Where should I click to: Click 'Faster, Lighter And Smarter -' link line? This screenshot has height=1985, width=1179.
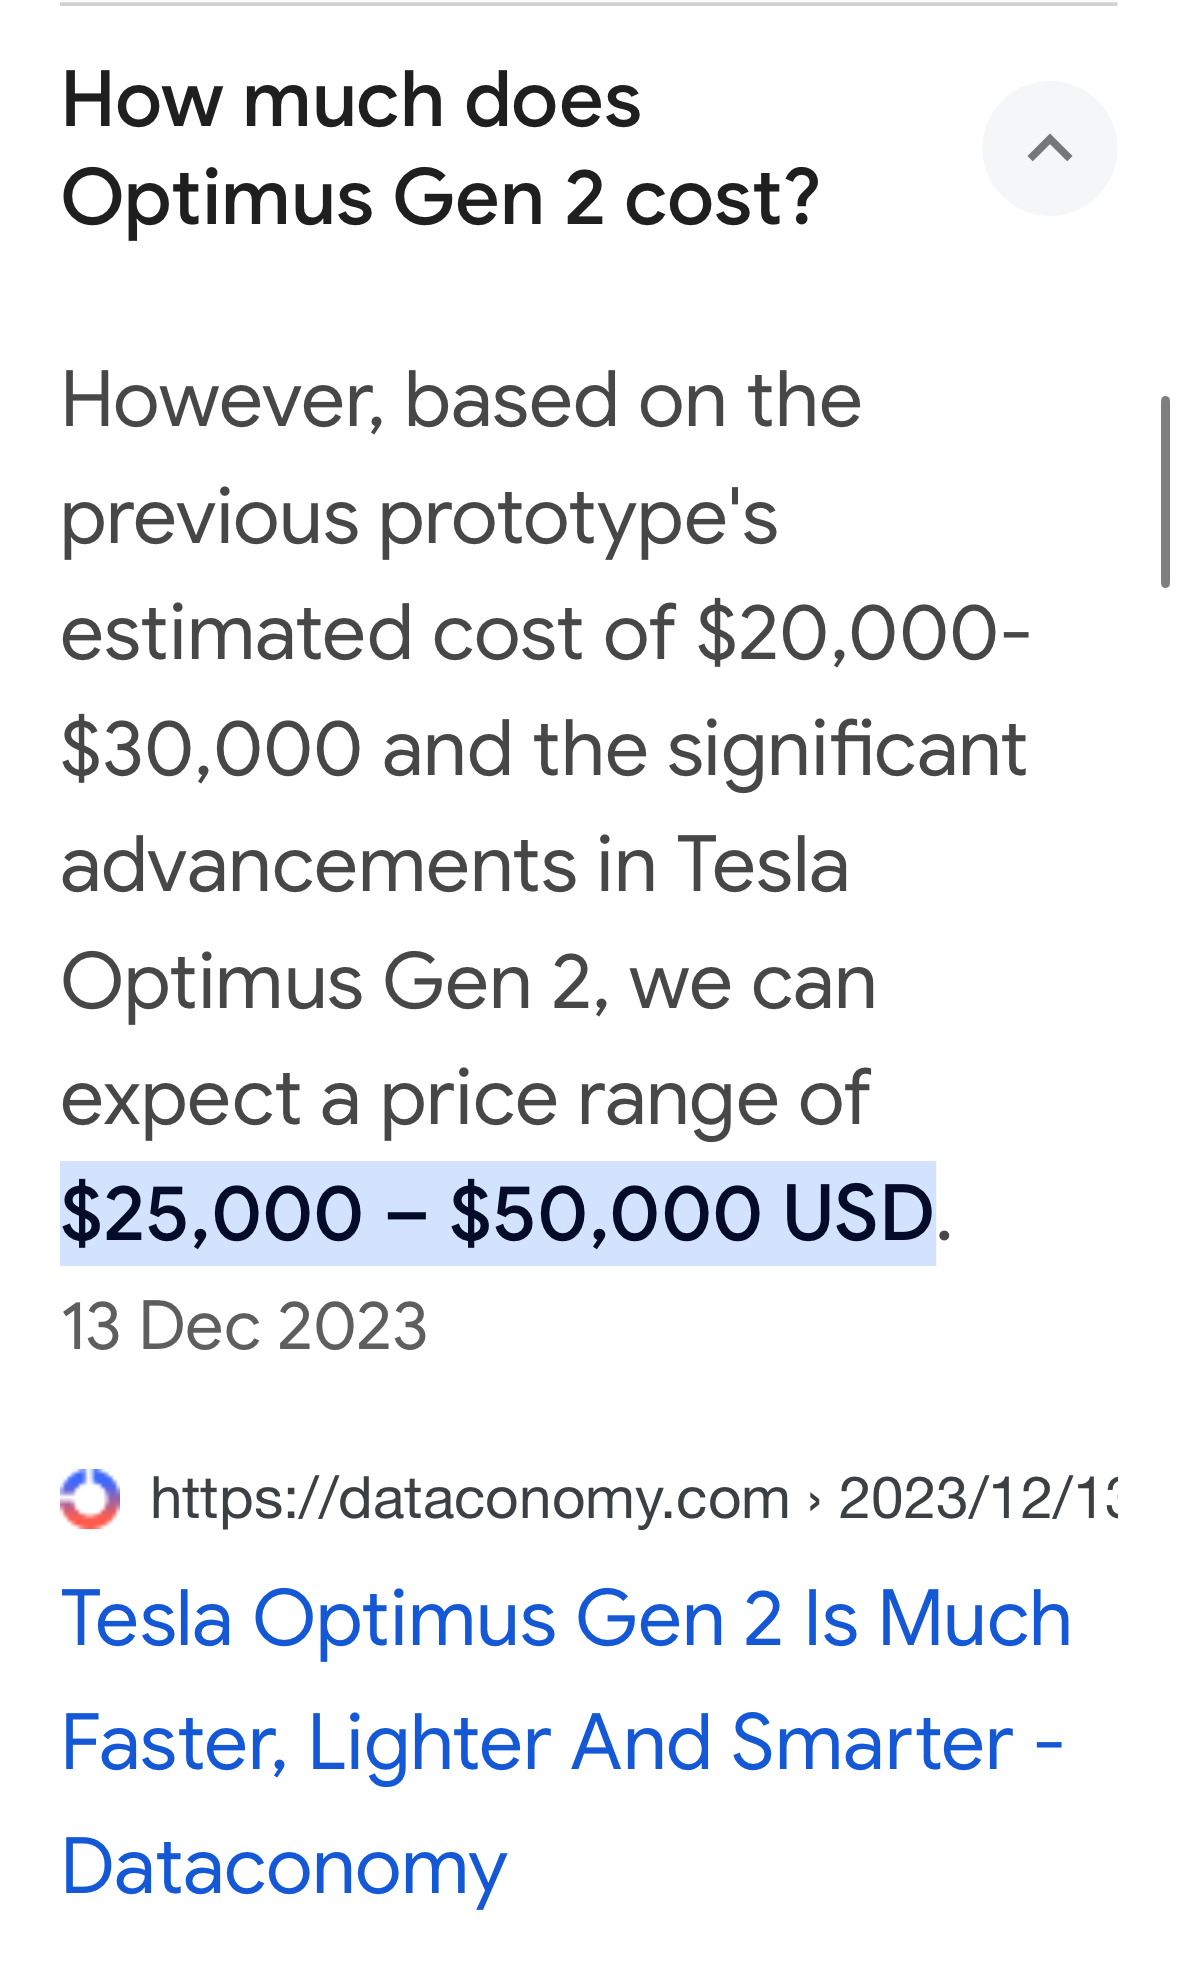[x=562, y=1743]
